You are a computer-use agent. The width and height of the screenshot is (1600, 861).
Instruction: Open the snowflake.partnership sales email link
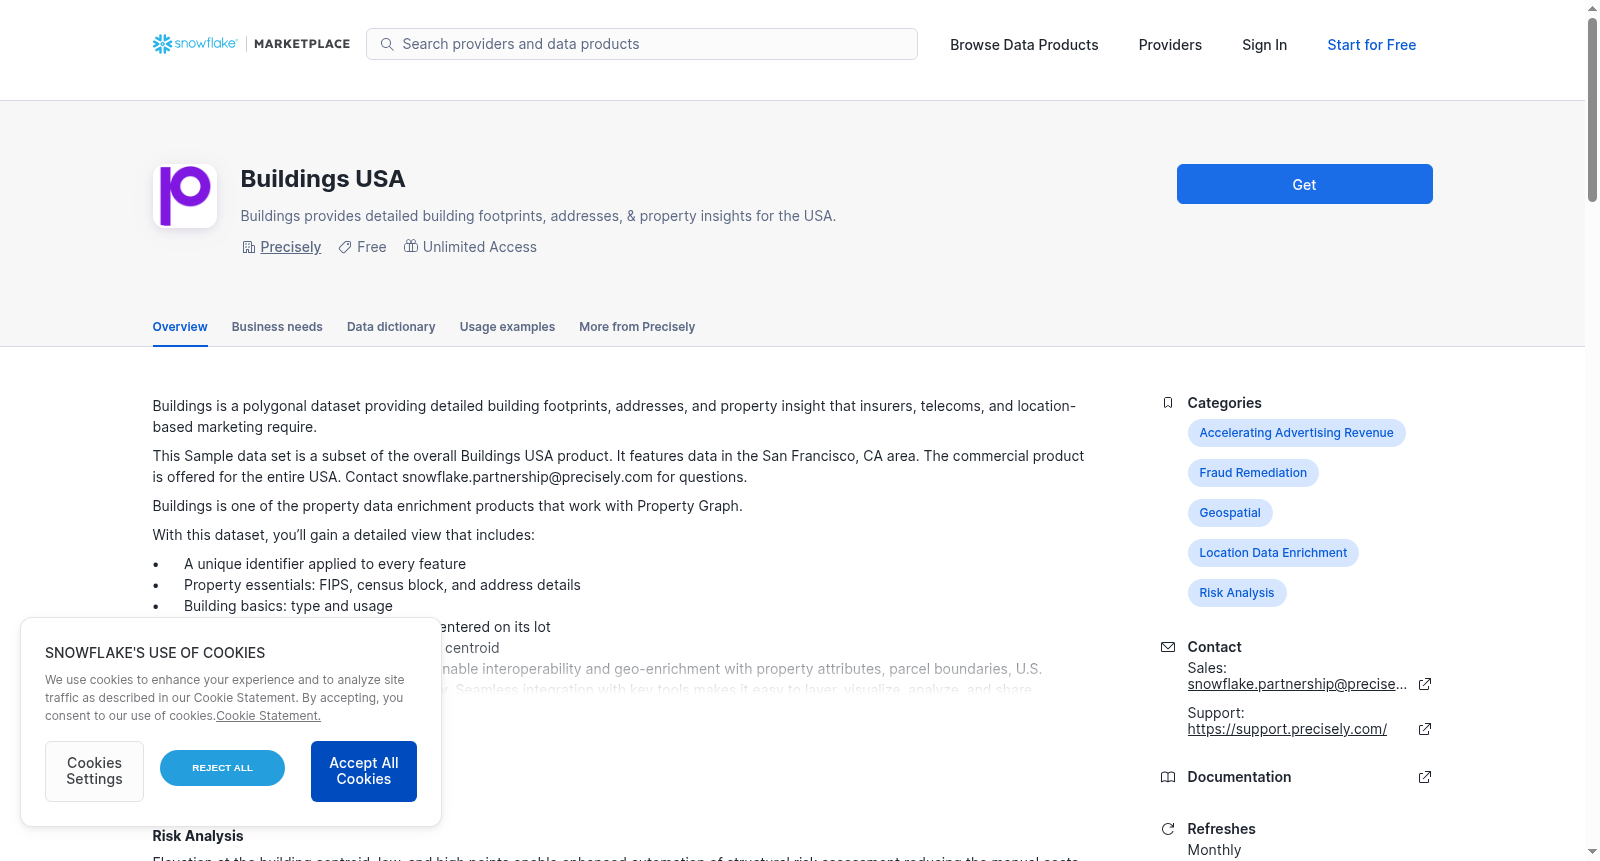1297,684
